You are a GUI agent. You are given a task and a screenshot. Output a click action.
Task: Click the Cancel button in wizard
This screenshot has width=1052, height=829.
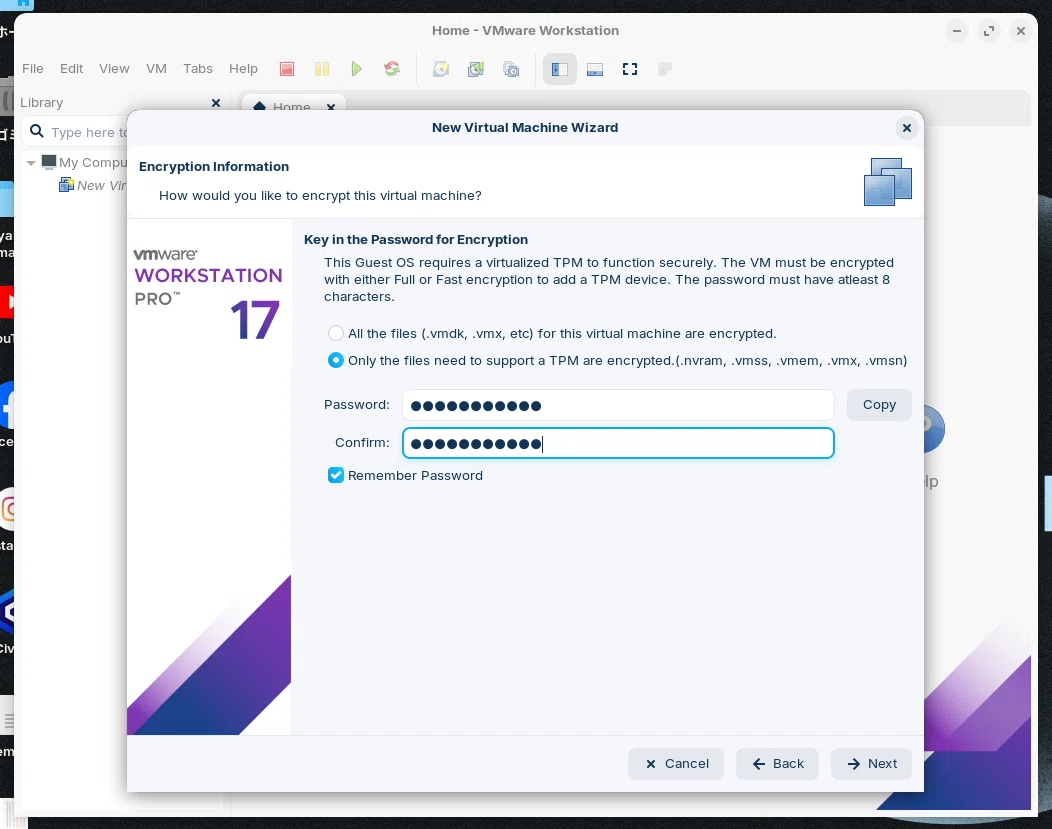[676, 763]
